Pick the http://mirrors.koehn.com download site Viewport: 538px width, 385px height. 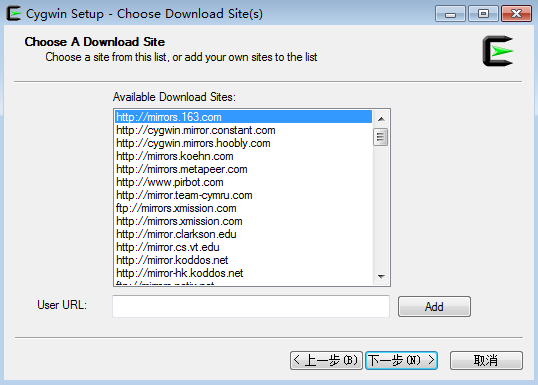244,156
